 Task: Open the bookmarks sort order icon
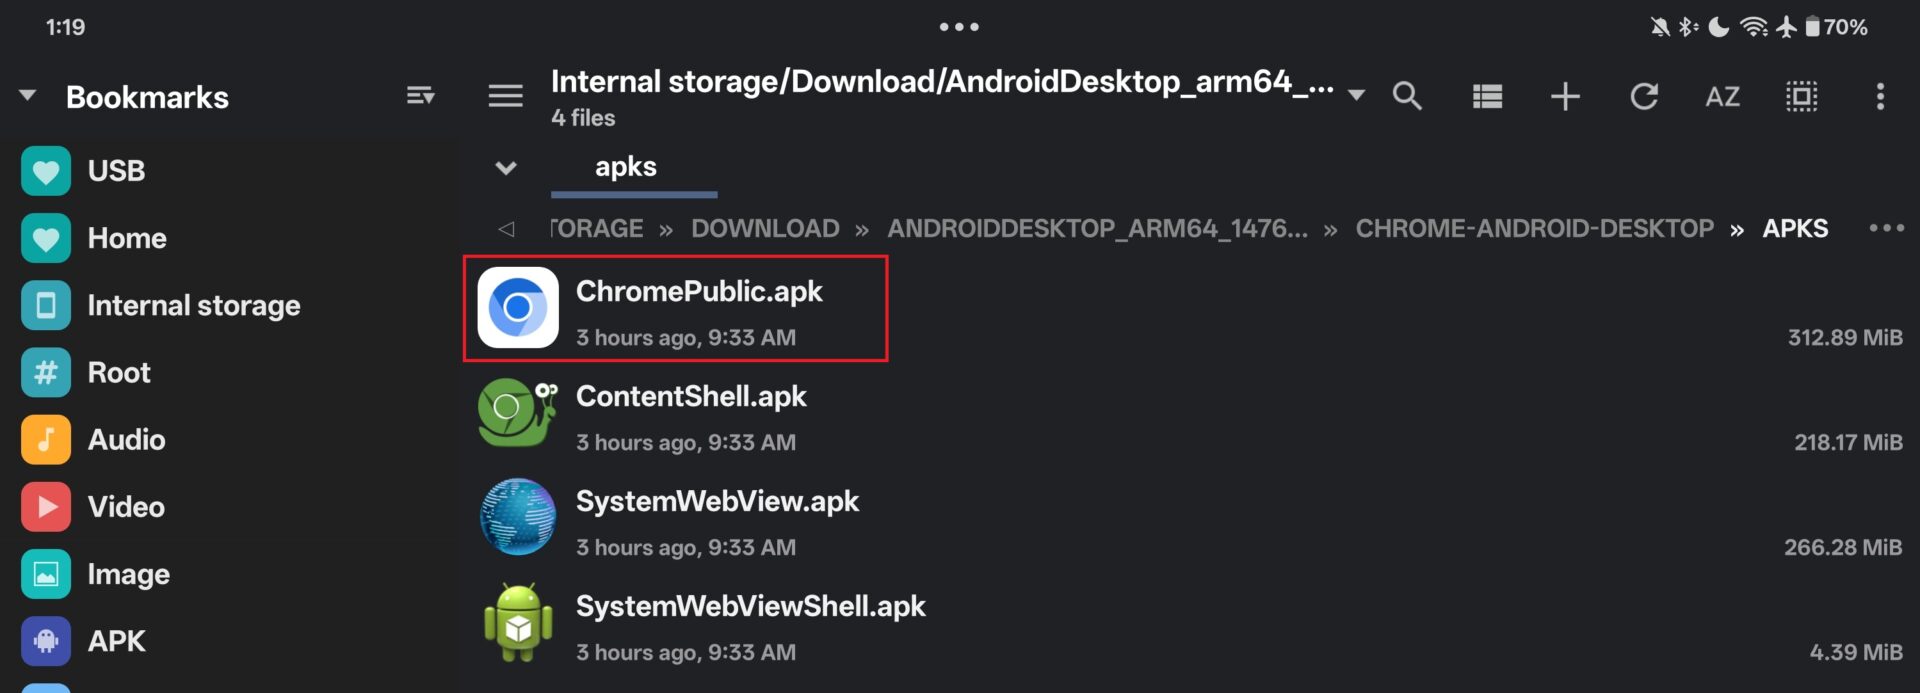420,96
